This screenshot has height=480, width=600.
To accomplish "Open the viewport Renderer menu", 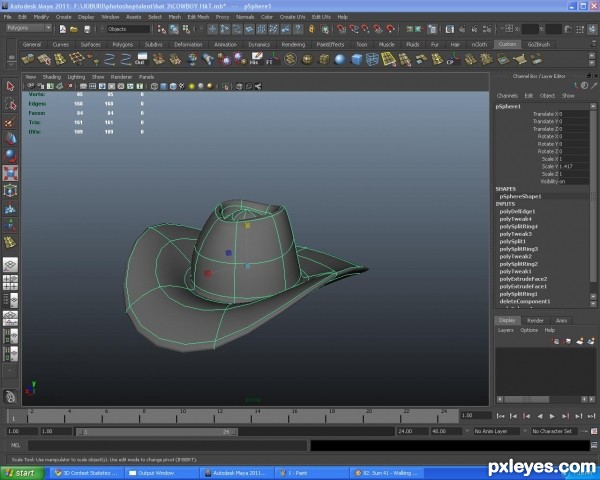I will (x=121, y=77).
